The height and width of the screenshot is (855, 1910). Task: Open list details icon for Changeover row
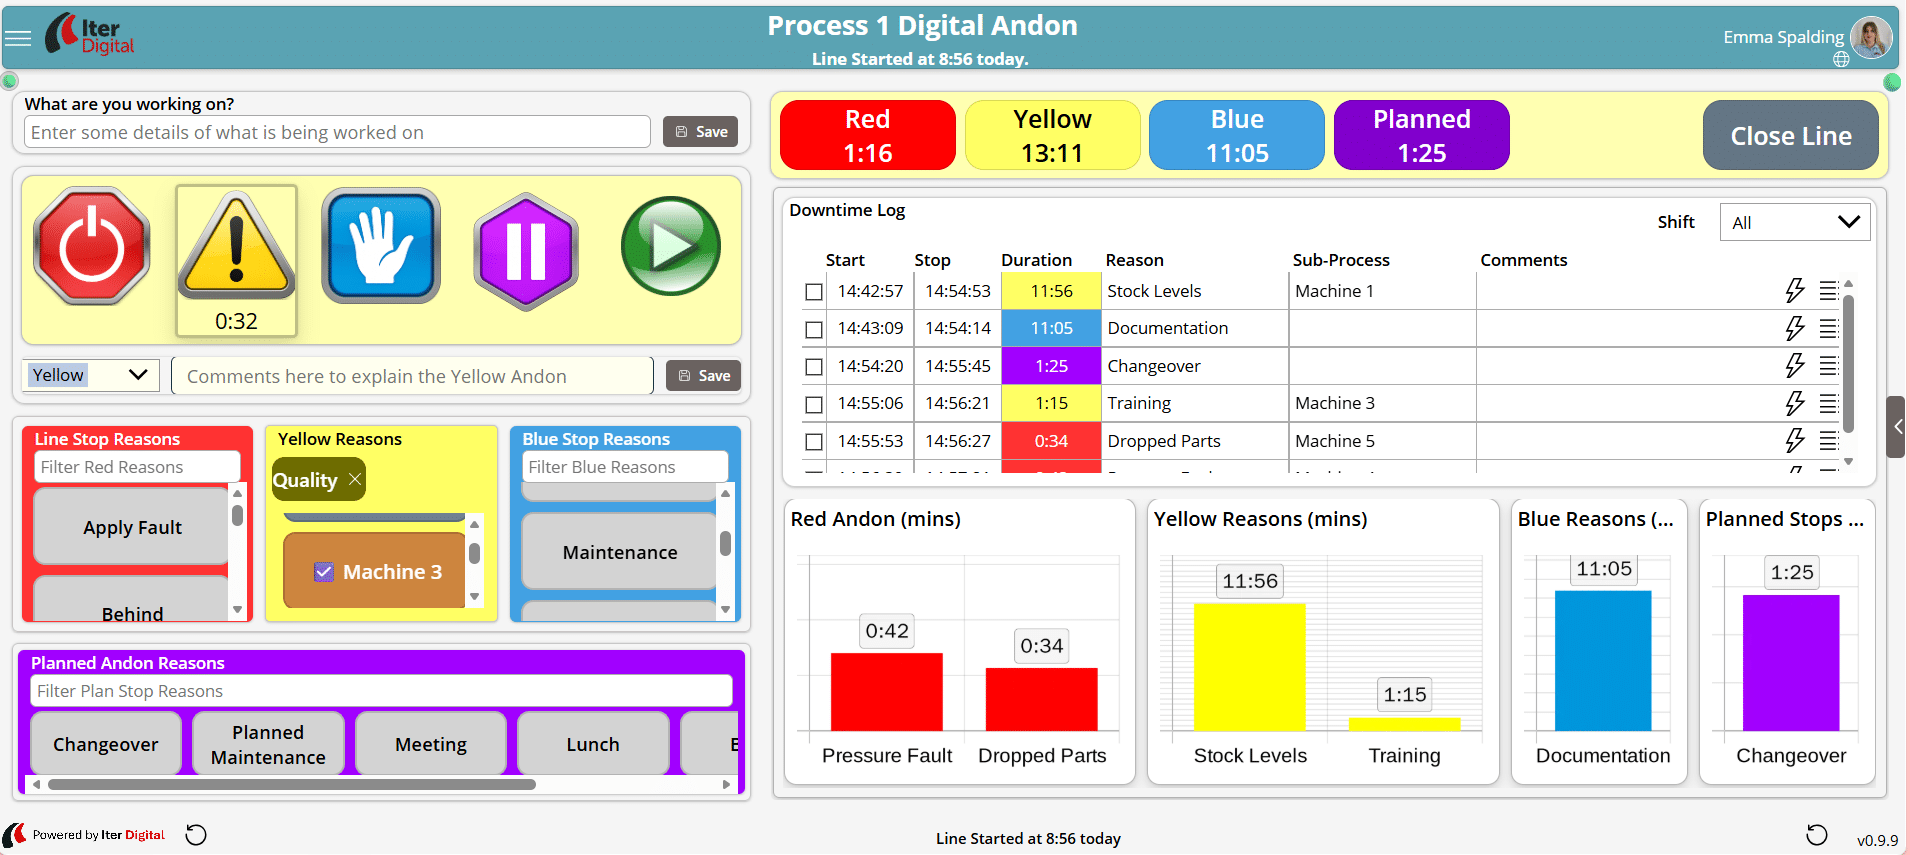click(x=1829, y=366)
